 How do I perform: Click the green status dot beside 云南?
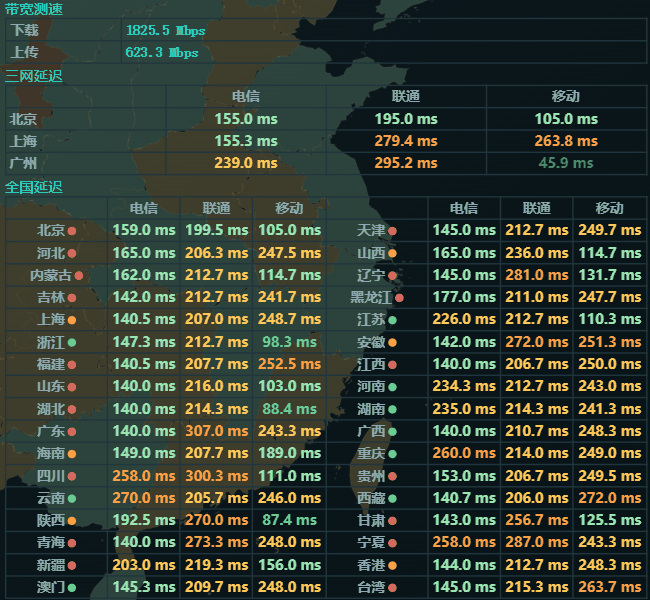72,498
